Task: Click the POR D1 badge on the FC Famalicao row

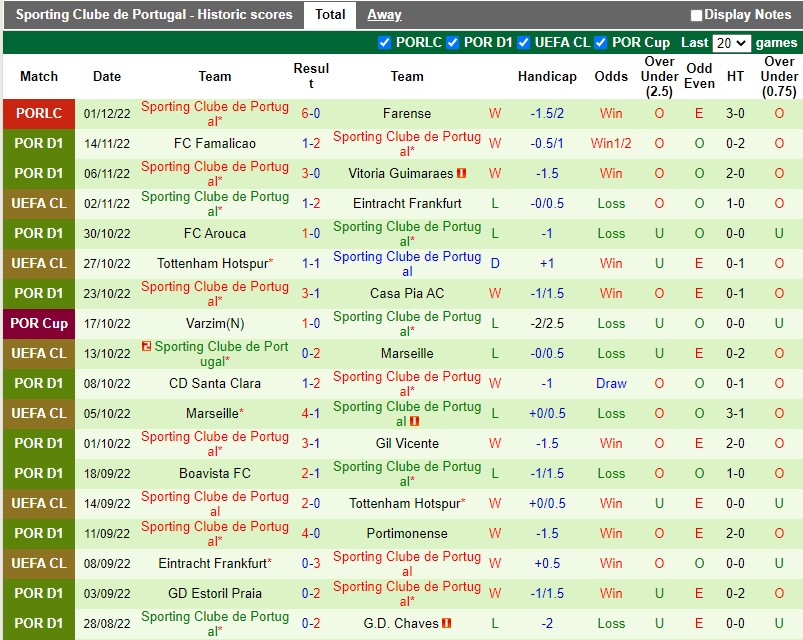Action: (38, 143)
